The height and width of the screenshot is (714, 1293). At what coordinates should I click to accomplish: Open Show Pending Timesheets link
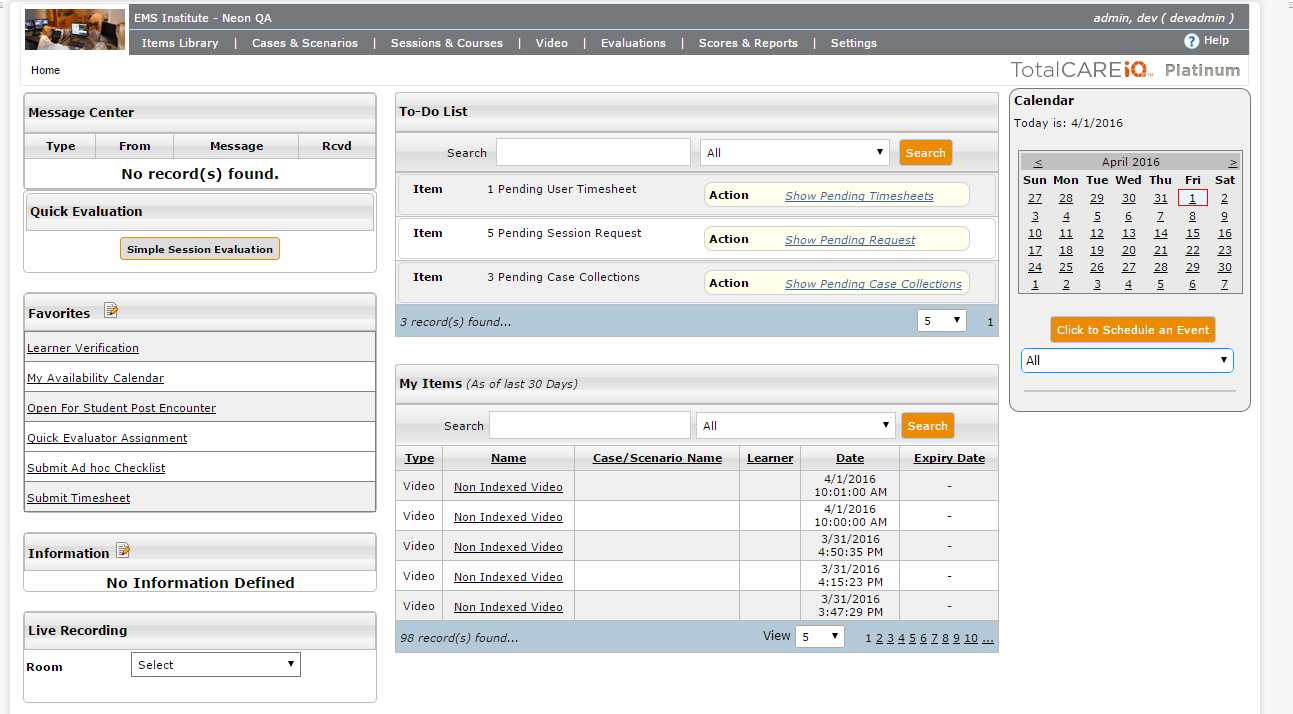click(859, 196)
